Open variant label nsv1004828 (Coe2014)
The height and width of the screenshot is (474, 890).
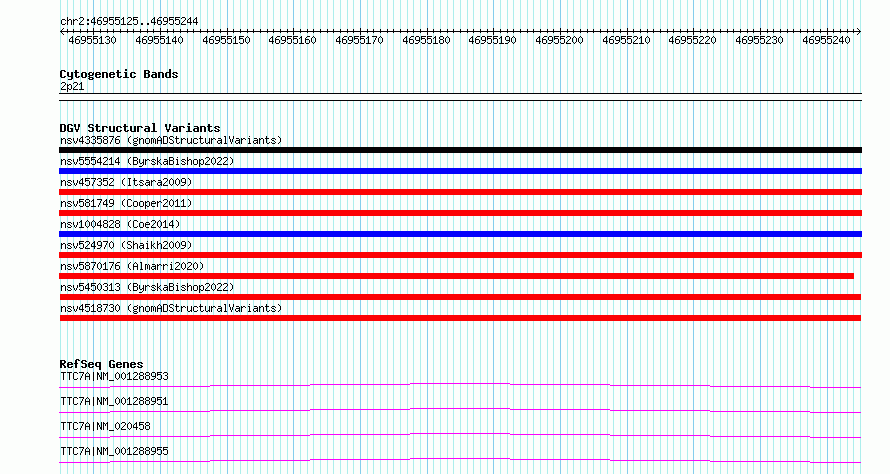(120, 224)
